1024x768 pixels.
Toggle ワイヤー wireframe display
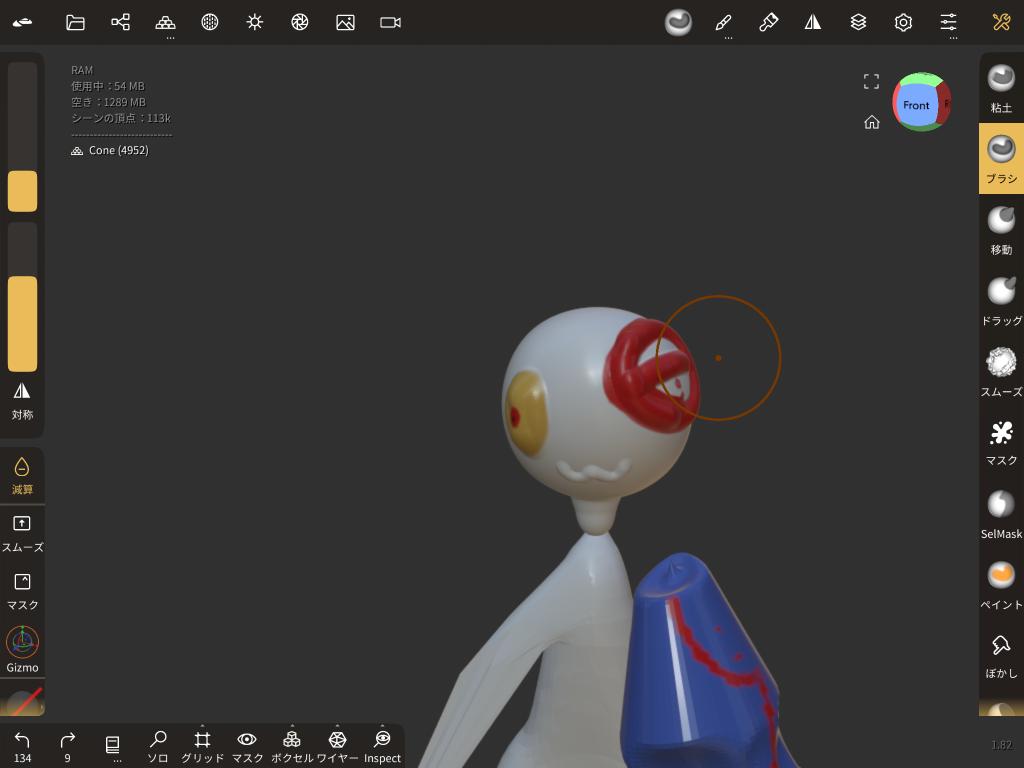(337, 745)
